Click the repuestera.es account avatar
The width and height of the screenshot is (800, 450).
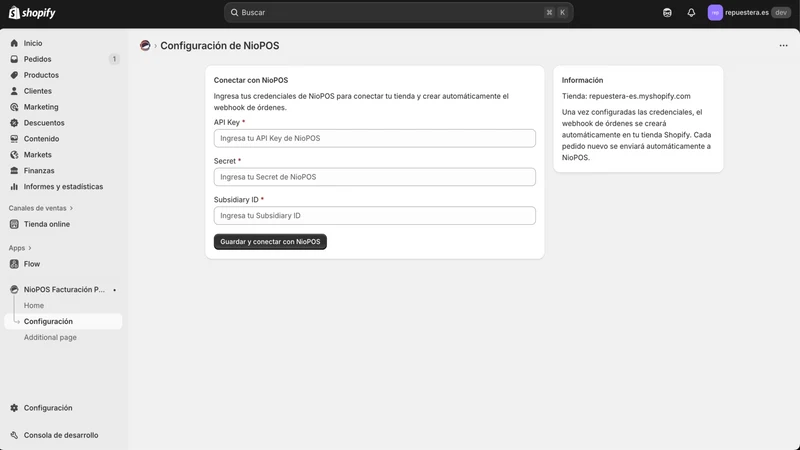[715, 13]
